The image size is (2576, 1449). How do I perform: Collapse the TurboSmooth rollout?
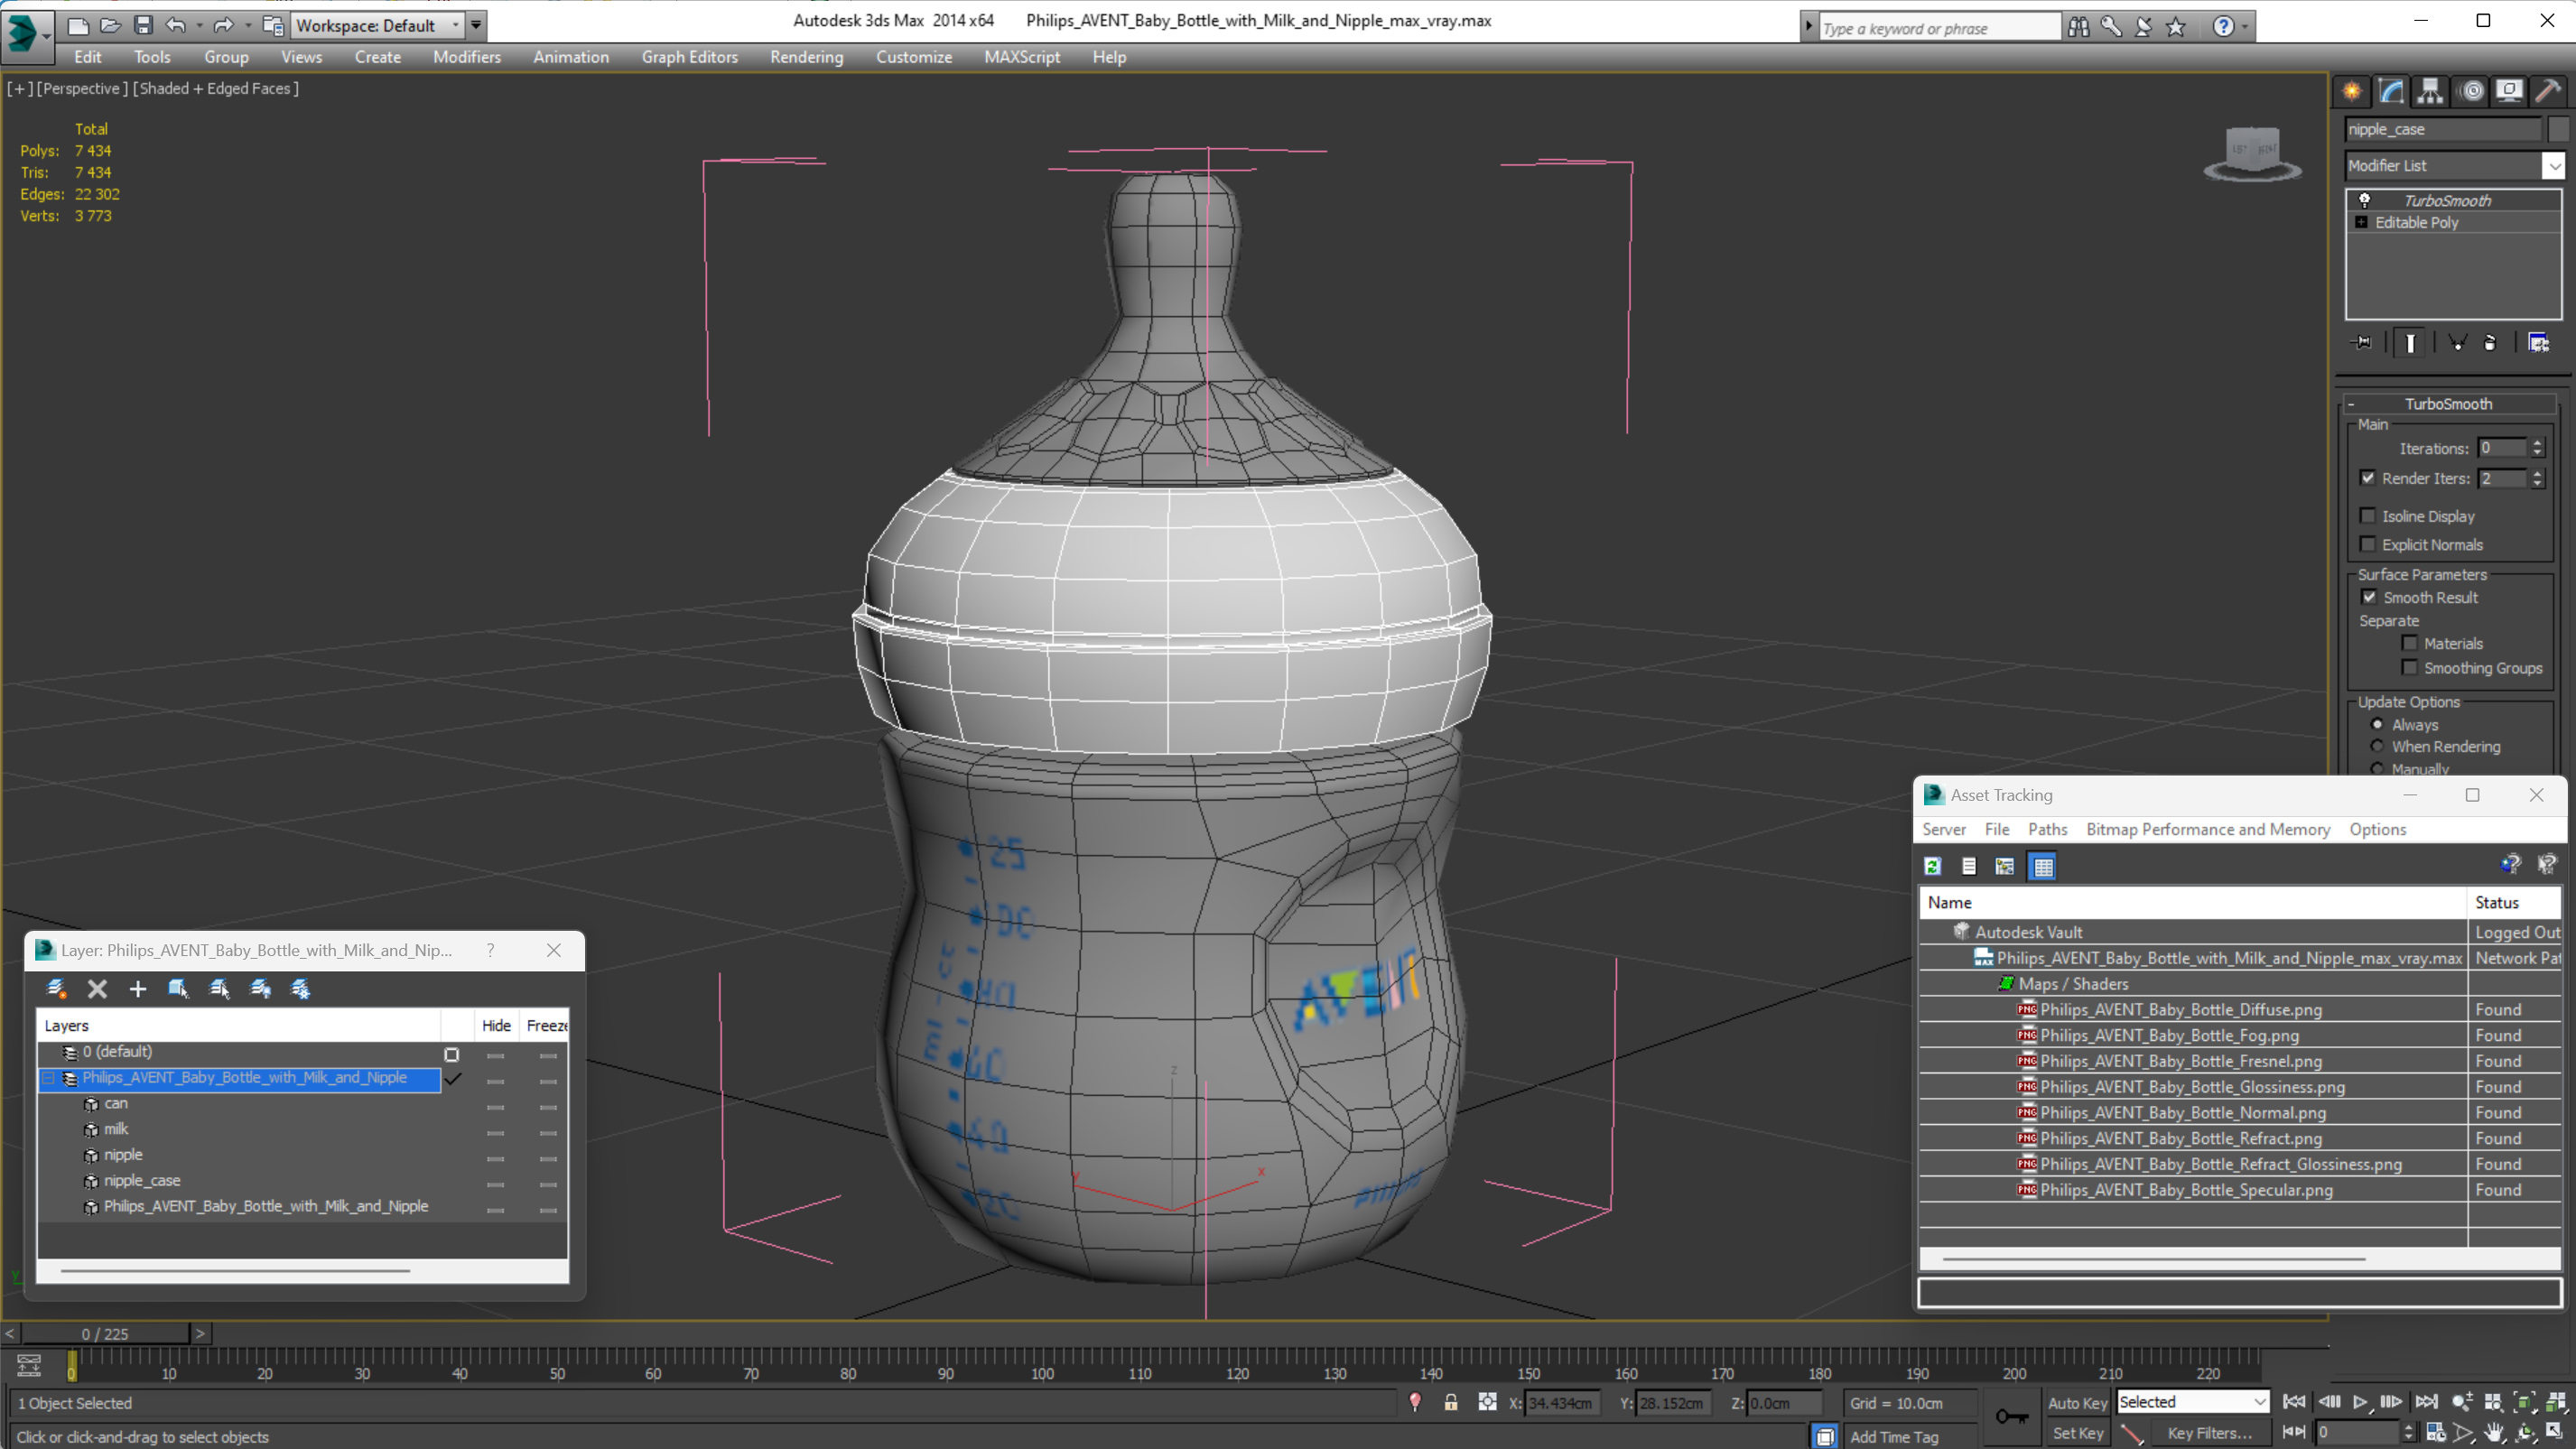tap(2448, 404)
